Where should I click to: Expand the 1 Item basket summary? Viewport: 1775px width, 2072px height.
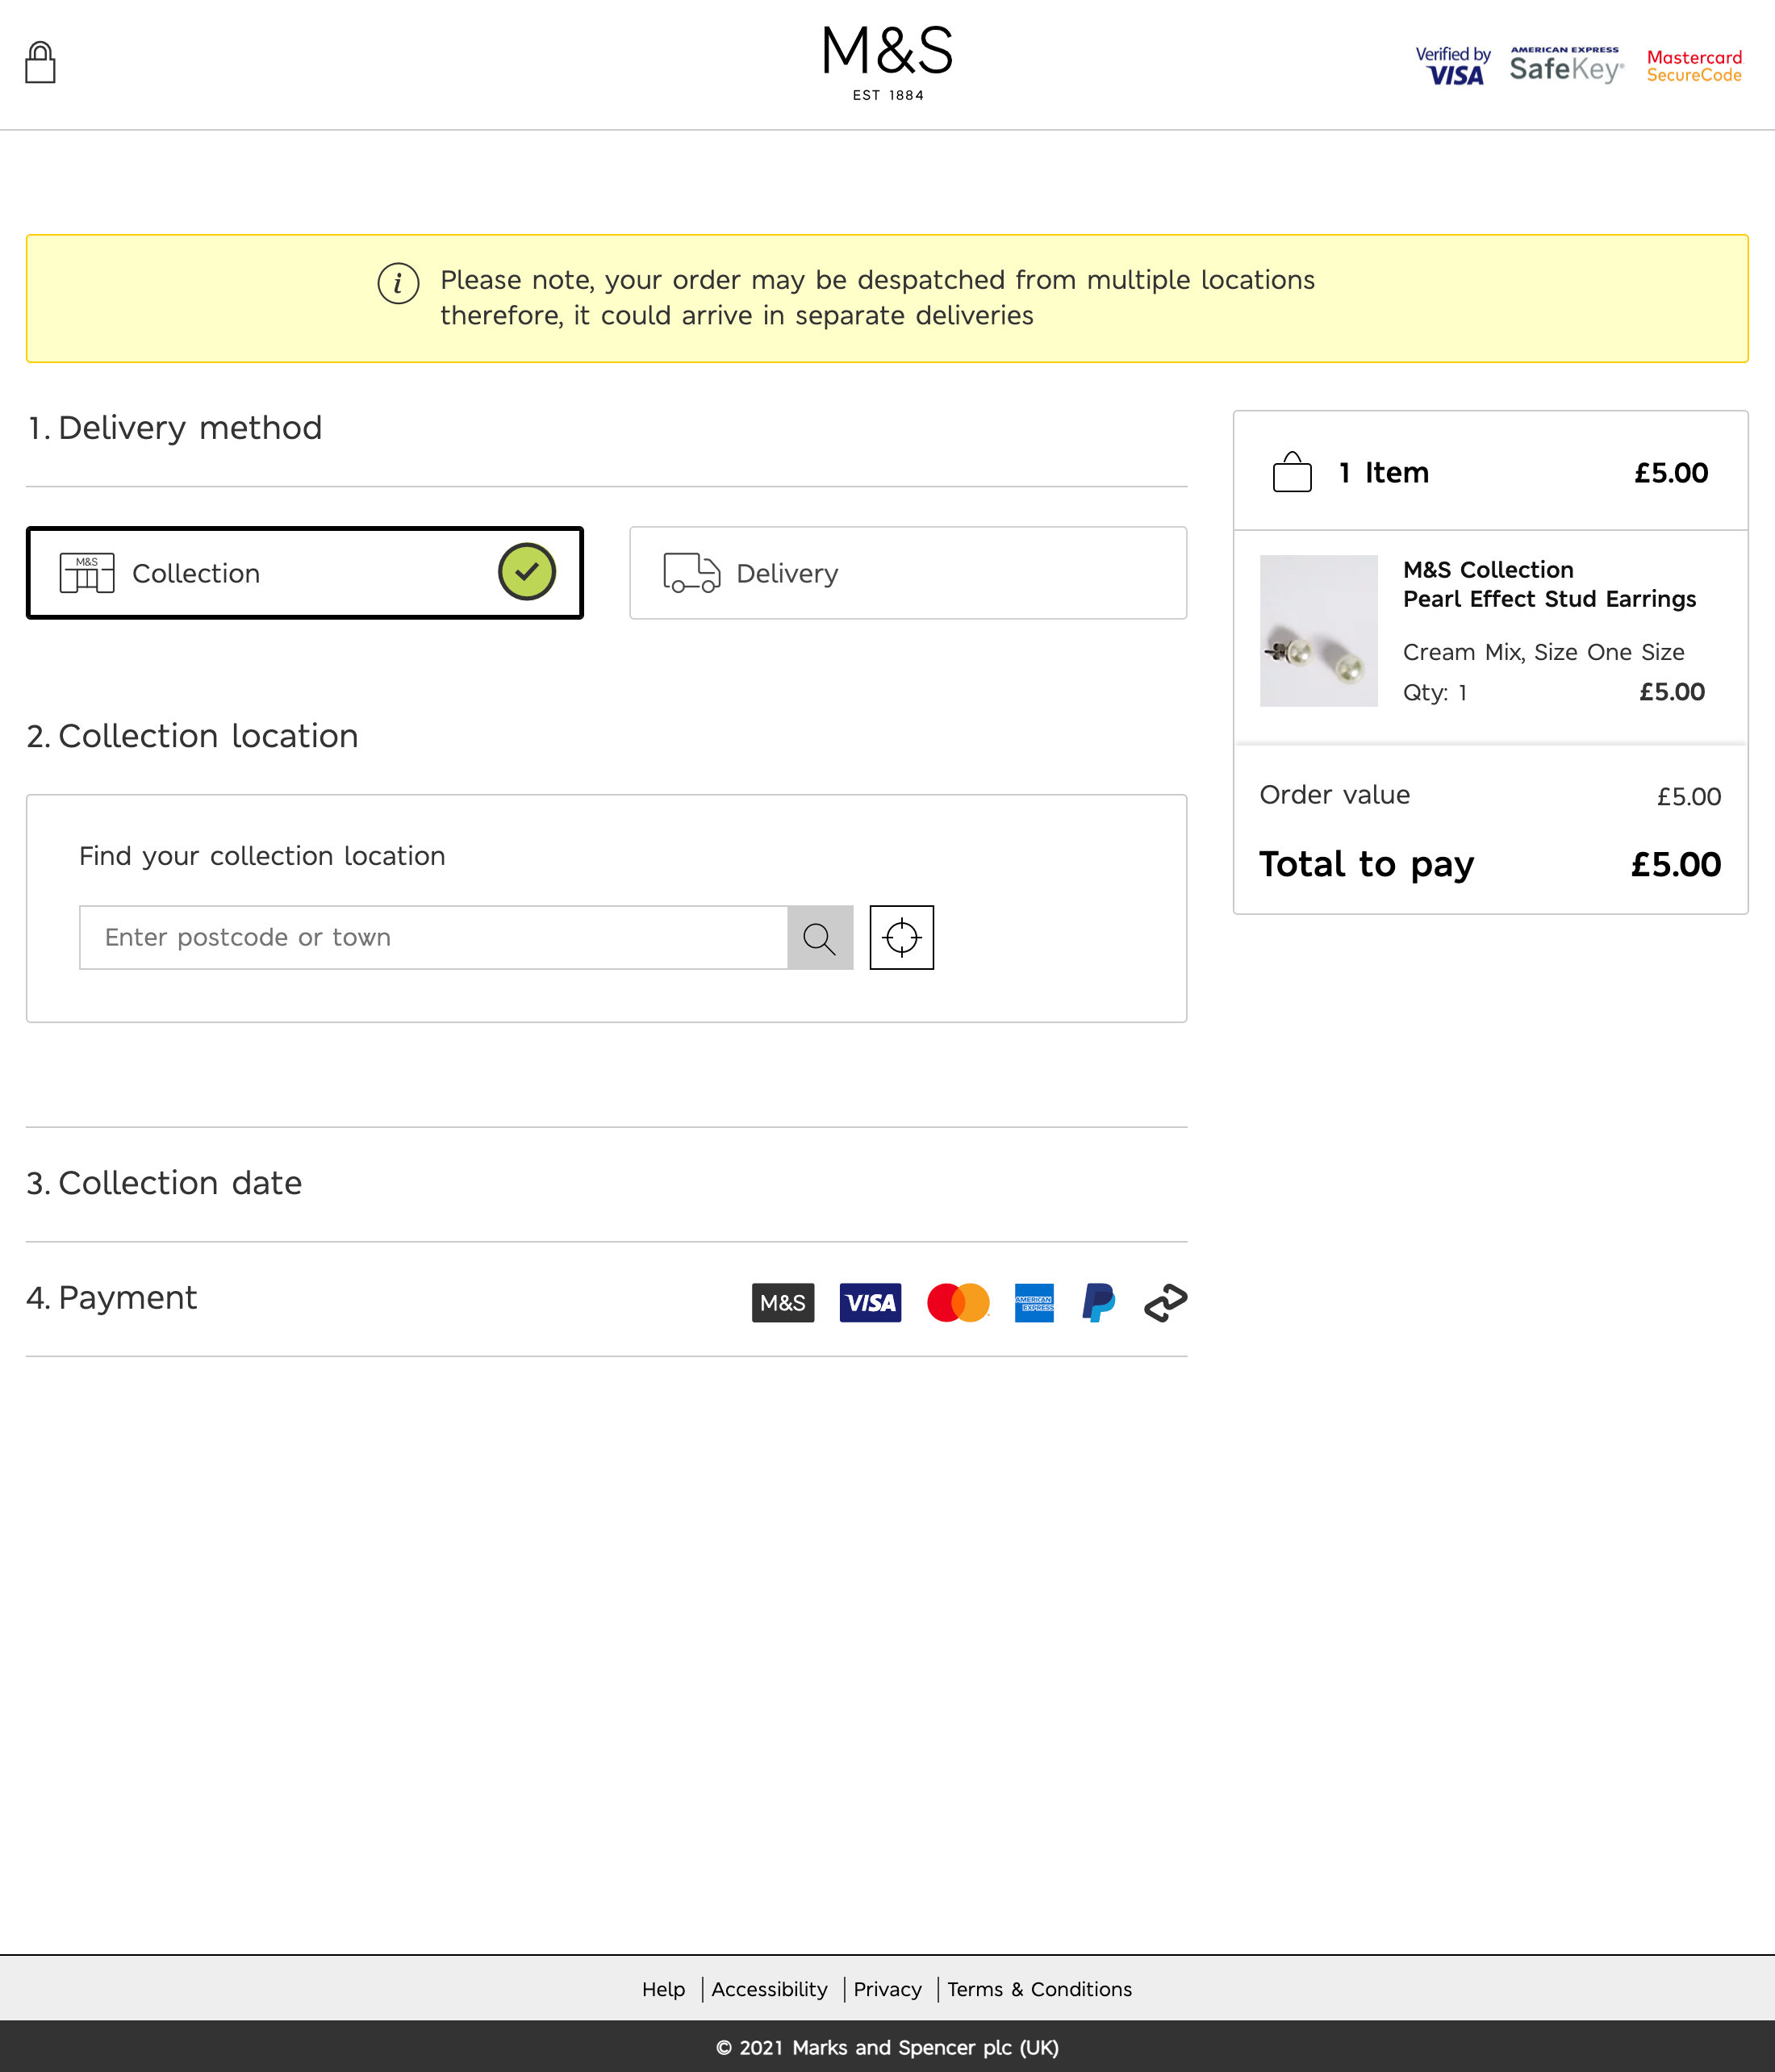click(x=1490, y=472)
